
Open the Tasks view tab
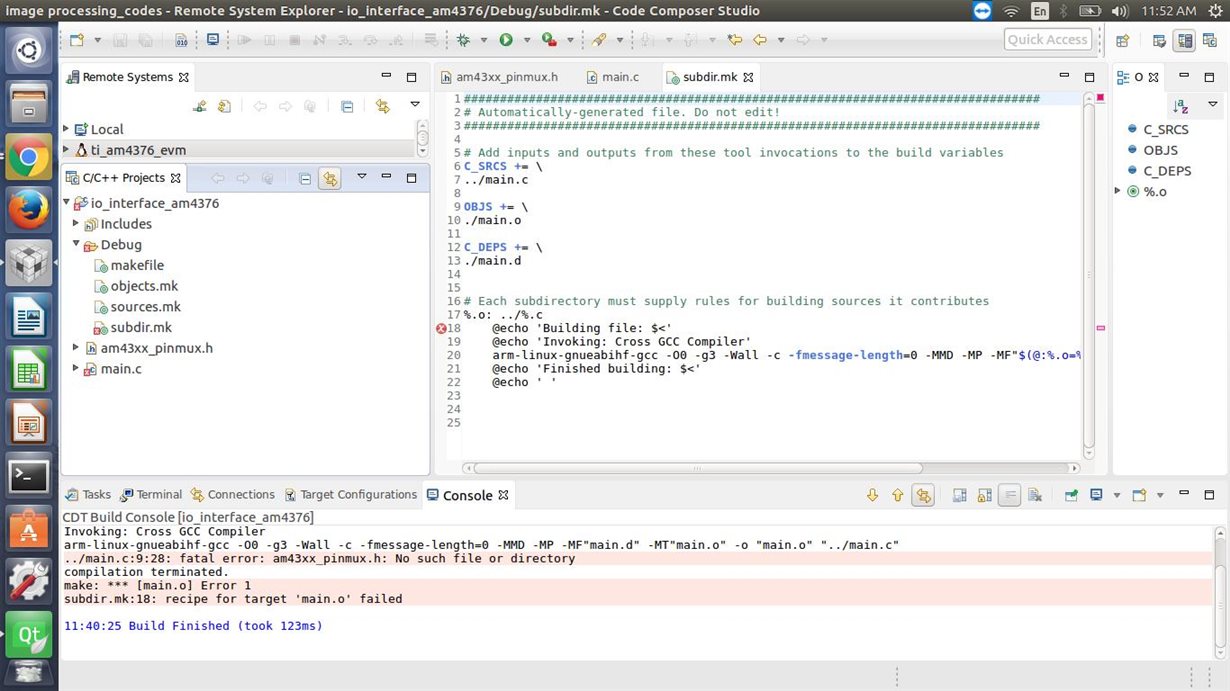click(x=87, y=495)
